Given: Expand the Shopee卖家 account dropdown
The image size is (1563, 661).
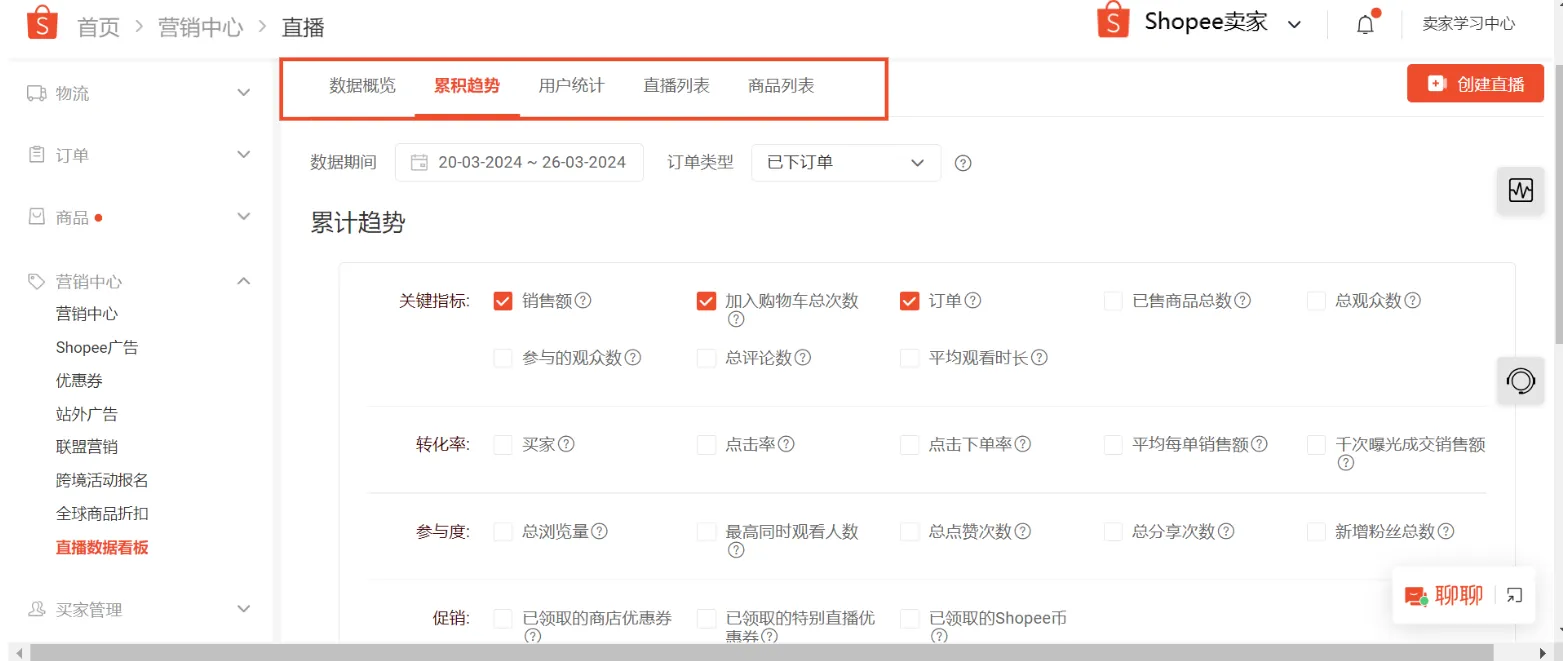Looking at the screenshot, I should coord(1294,22).
